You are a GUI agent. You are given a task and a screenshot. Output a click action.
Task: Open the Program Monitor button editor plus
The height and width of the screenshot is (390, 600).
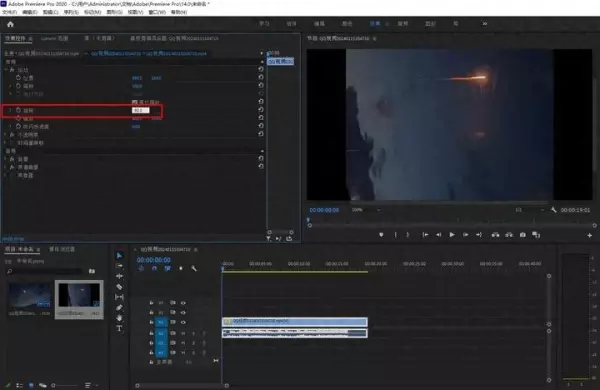[590, 235]
